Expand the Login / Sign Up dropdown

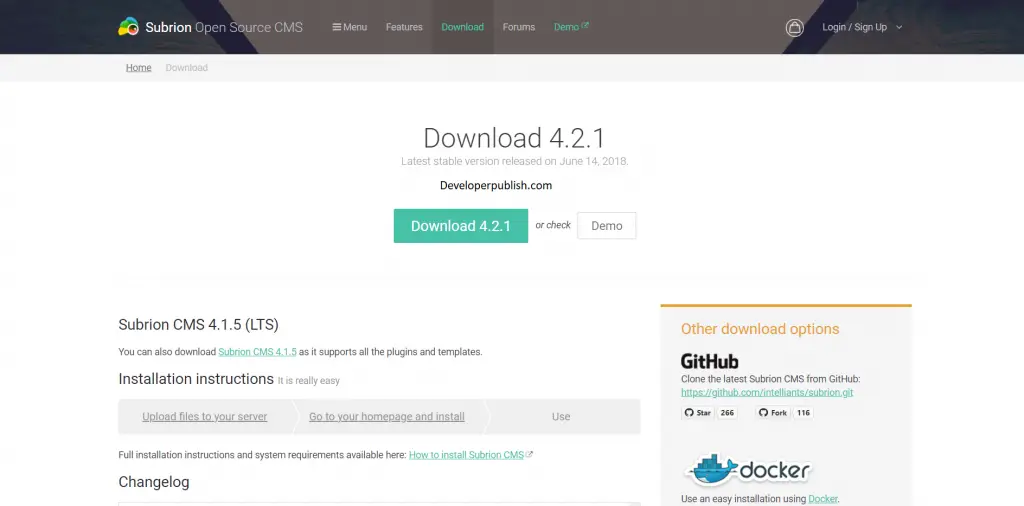point(862,27)
